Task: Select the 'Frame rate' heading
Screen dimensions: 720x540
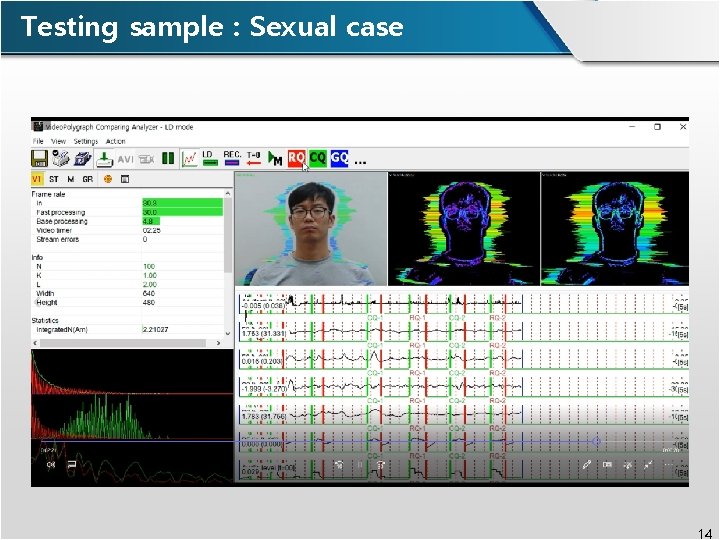Action: [x=48, y=194]
